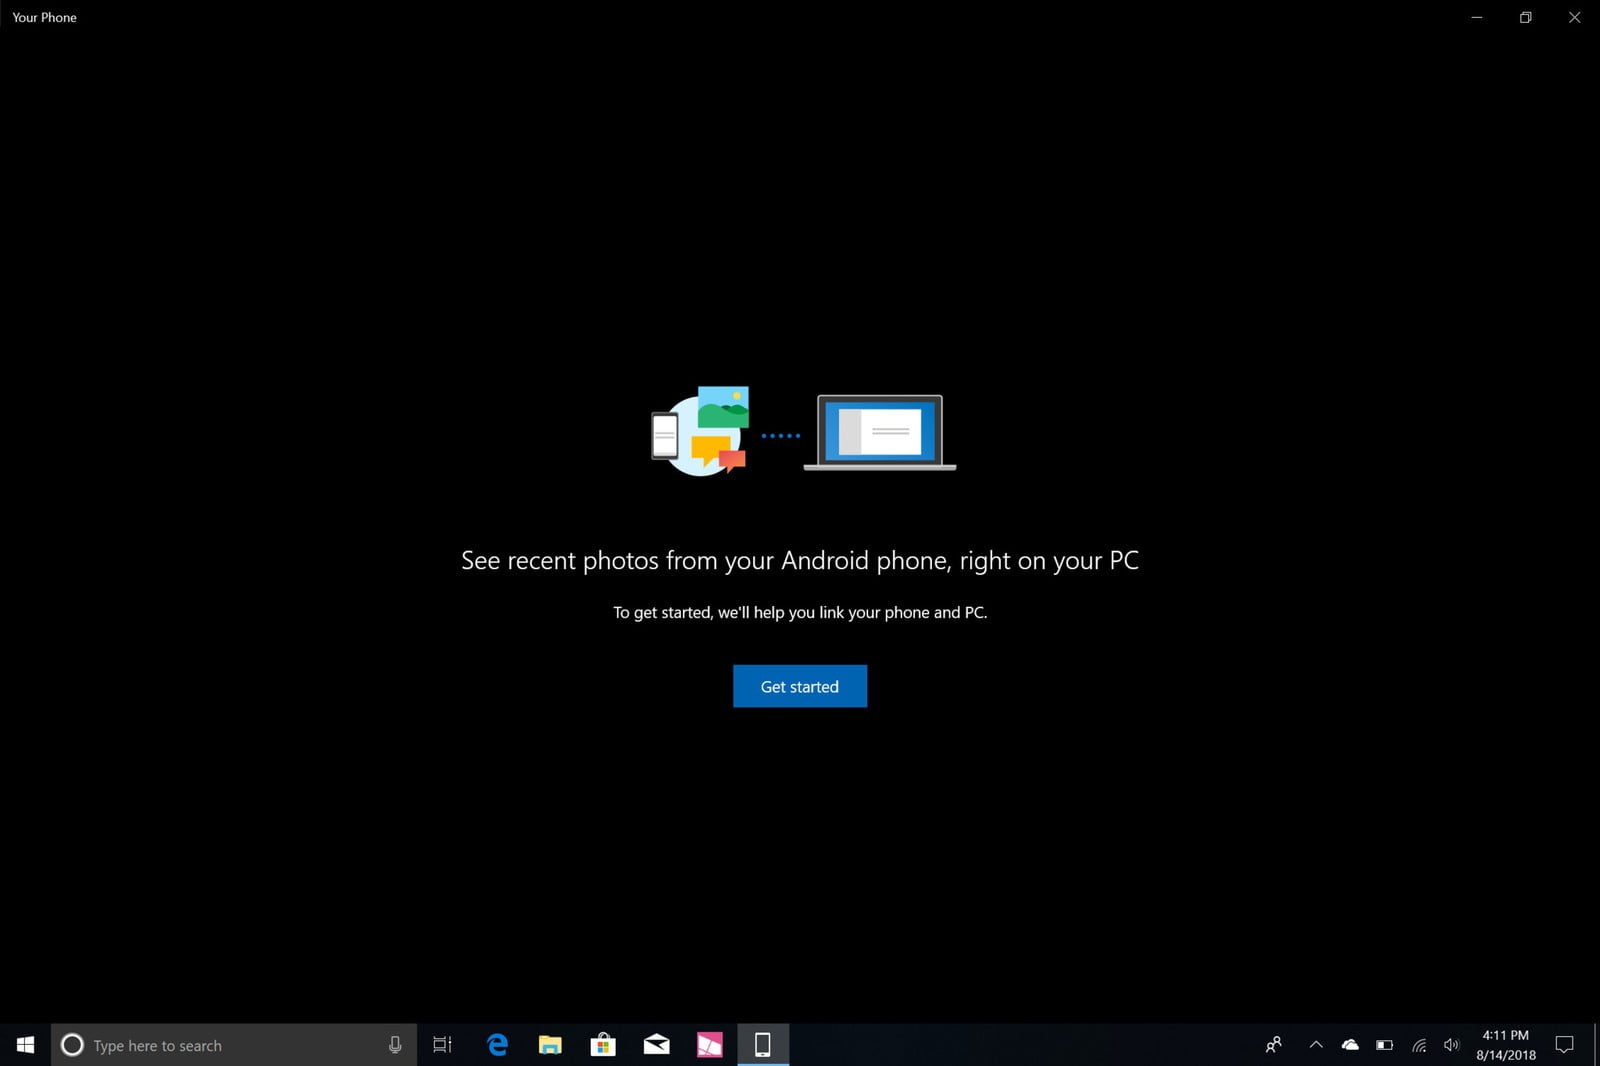Open the clock showing 4:11 PM
This screenshot has width=1600, height=1066.
(1506, 1045)
